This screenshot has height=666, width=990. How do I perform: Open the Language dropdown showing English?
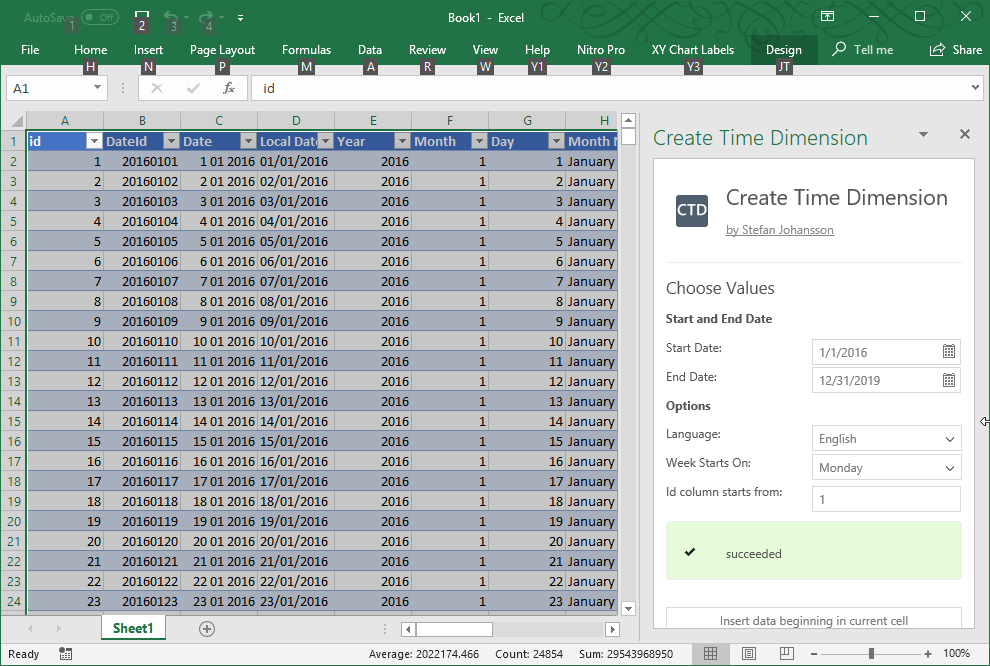(x=886, y=438)
